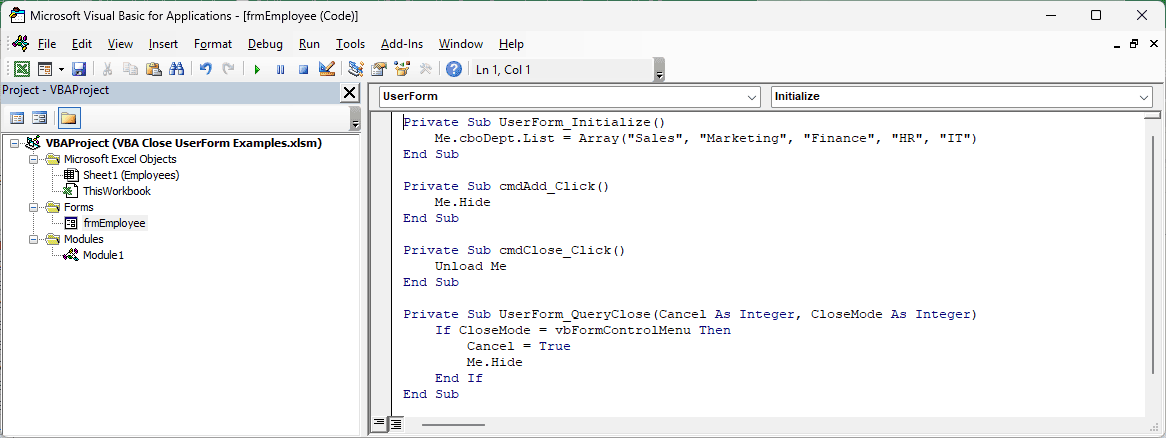1166x438 pixels.
Task: Click the View Microsoft Excel icon
Action: click(x=22, y=69)
